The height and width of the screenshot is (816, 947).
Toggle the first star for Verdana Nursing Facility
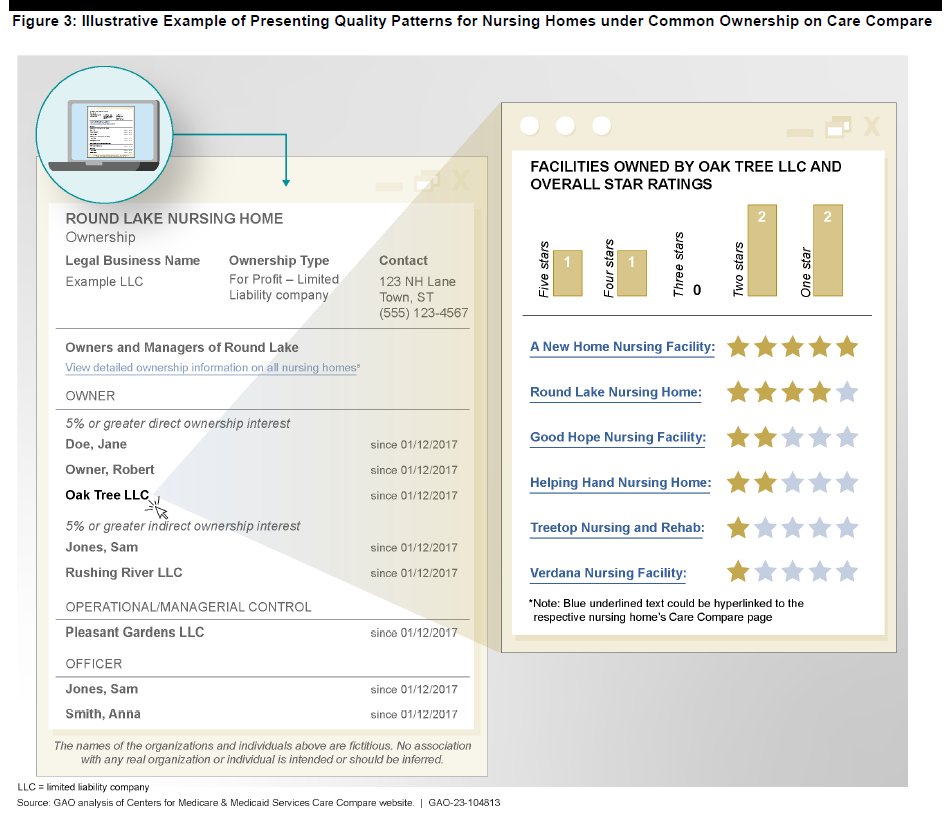tap(737, 572)
